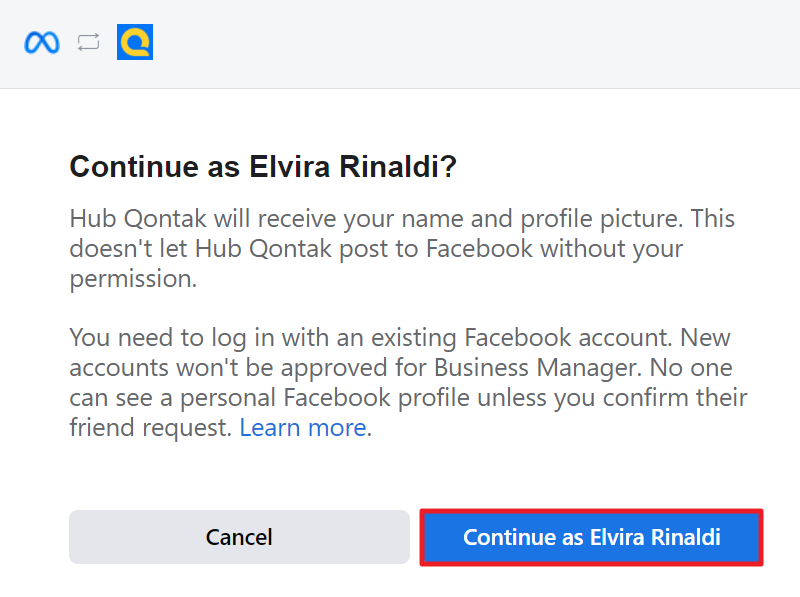Click the two-way arrows connection icon

coord(88,42)
